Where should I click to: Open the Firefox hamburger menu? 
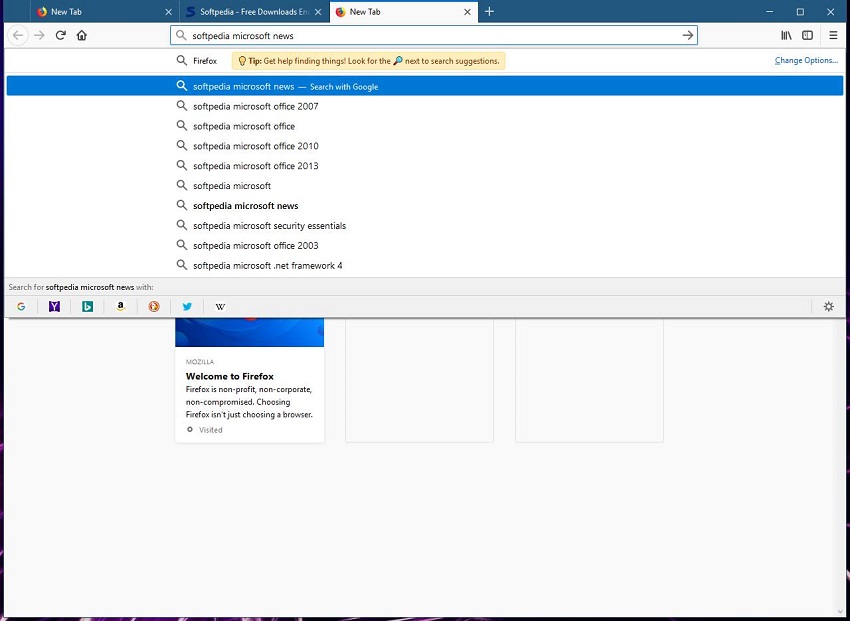coord(833,35)
